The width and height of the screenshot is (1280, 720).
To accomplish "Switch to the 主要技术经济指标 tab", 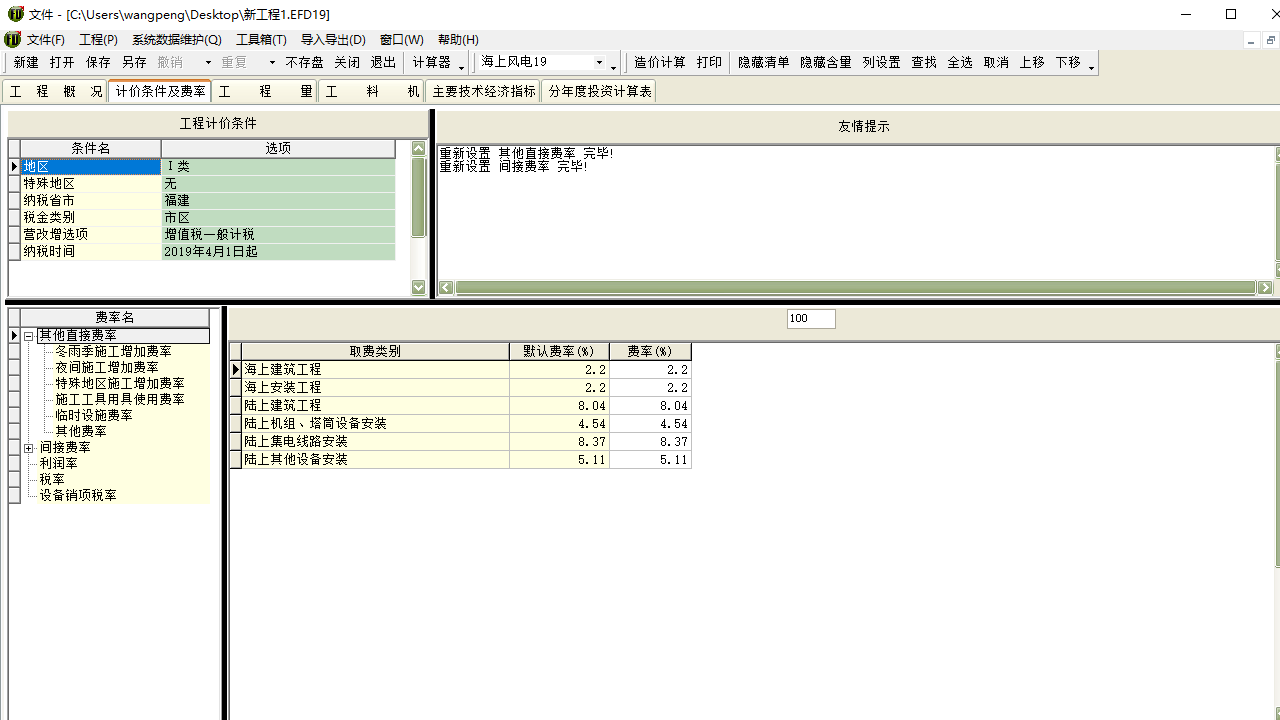I will click(x=484, y=91).
